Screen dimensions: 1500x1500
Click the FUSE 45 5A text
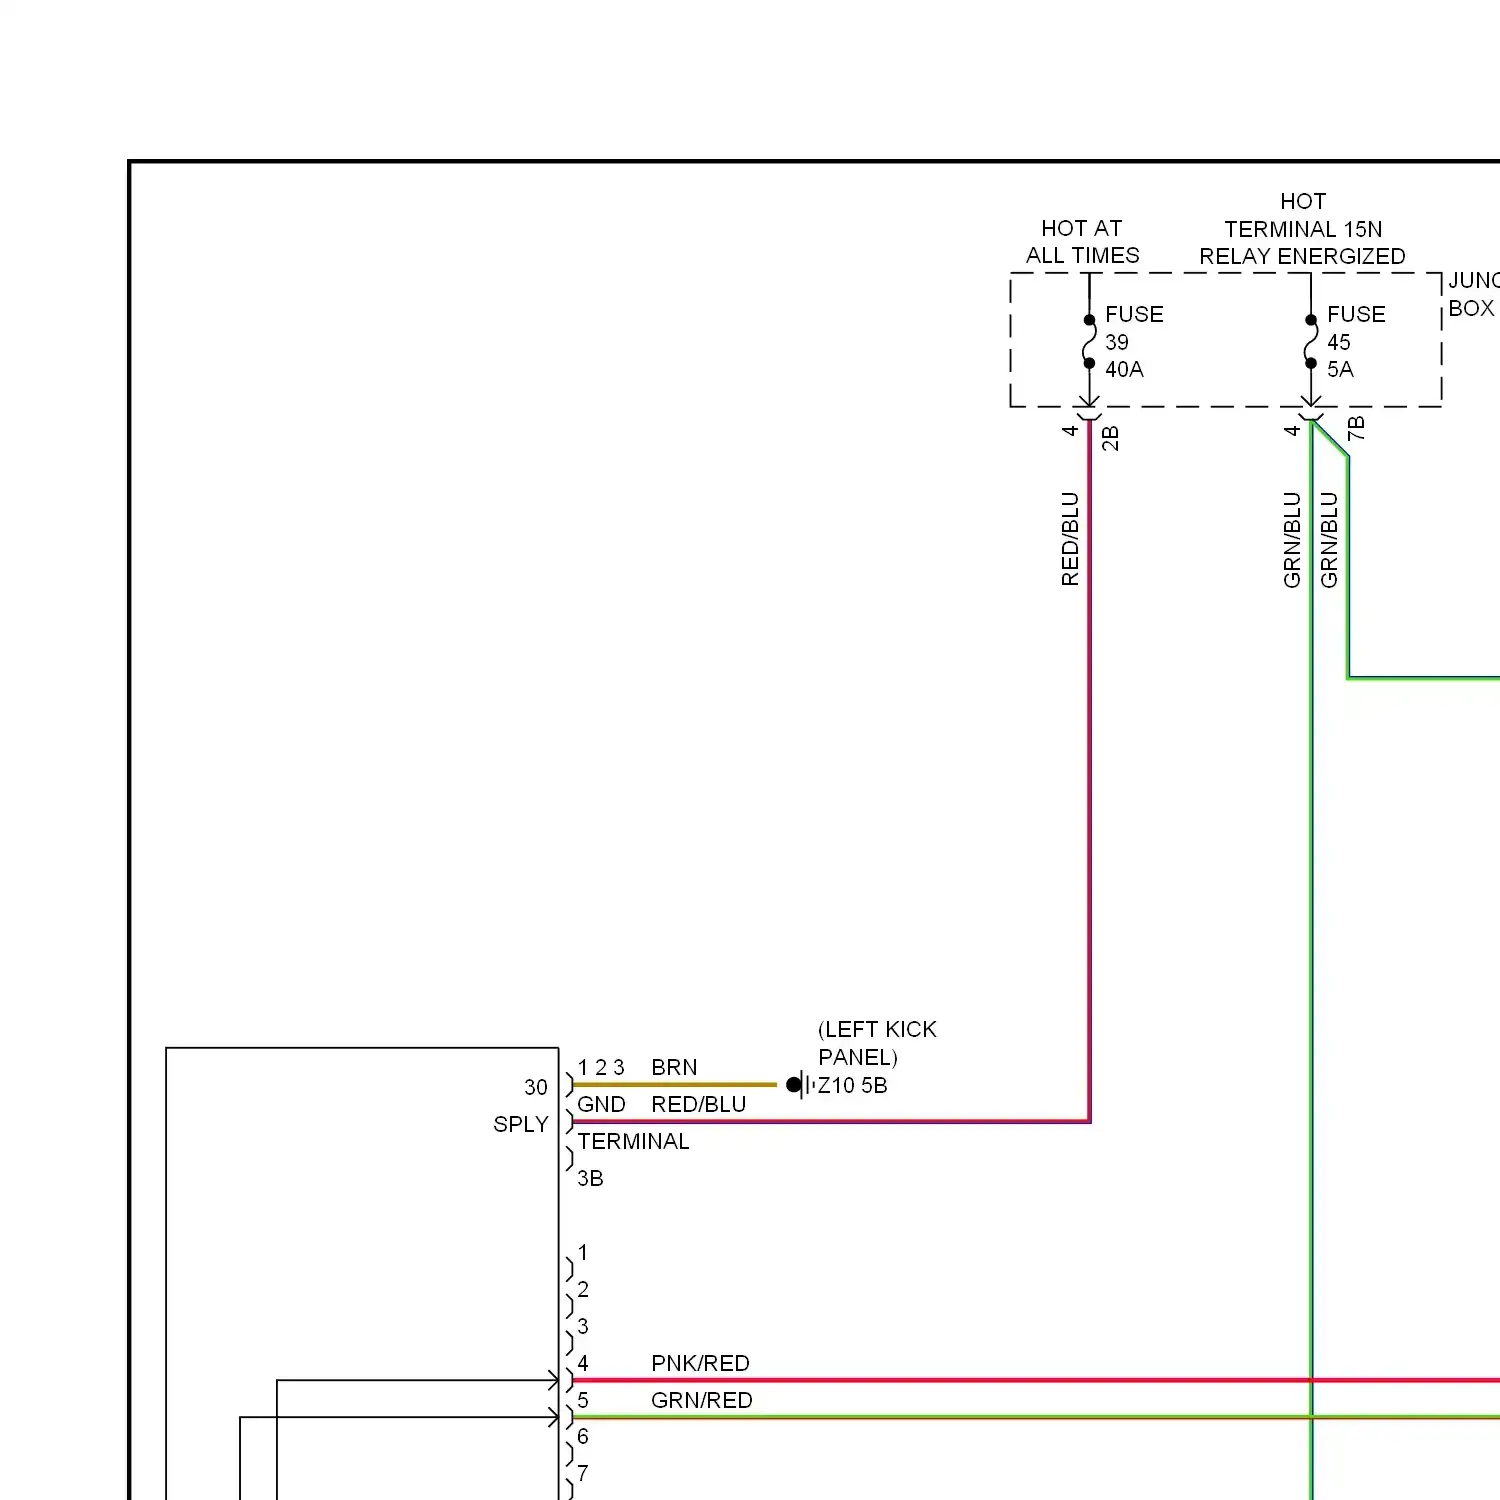coord(1356,342)
